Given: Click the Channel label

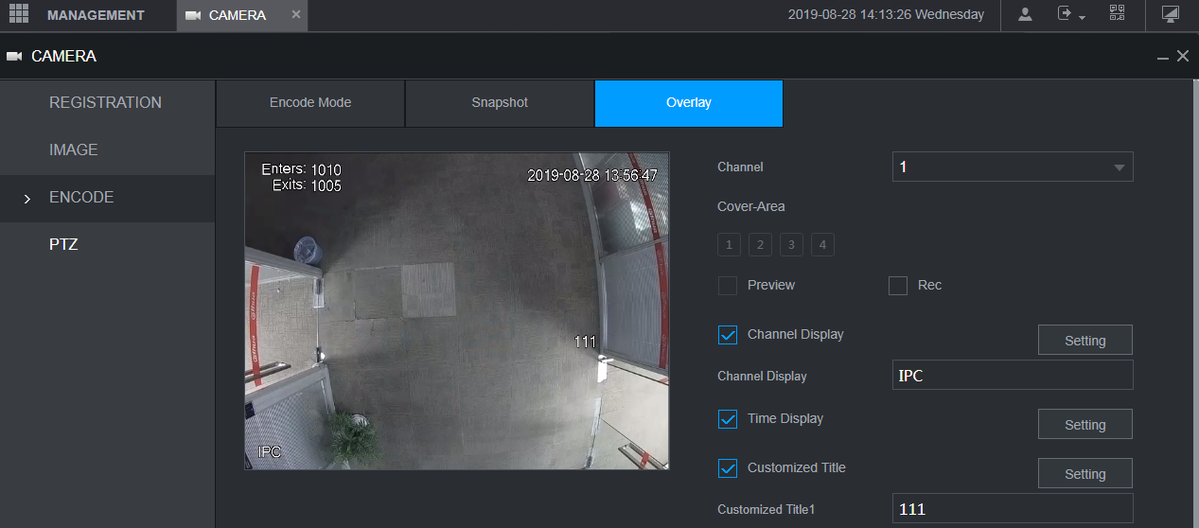Looking at the screenshot, I should 740,167.
